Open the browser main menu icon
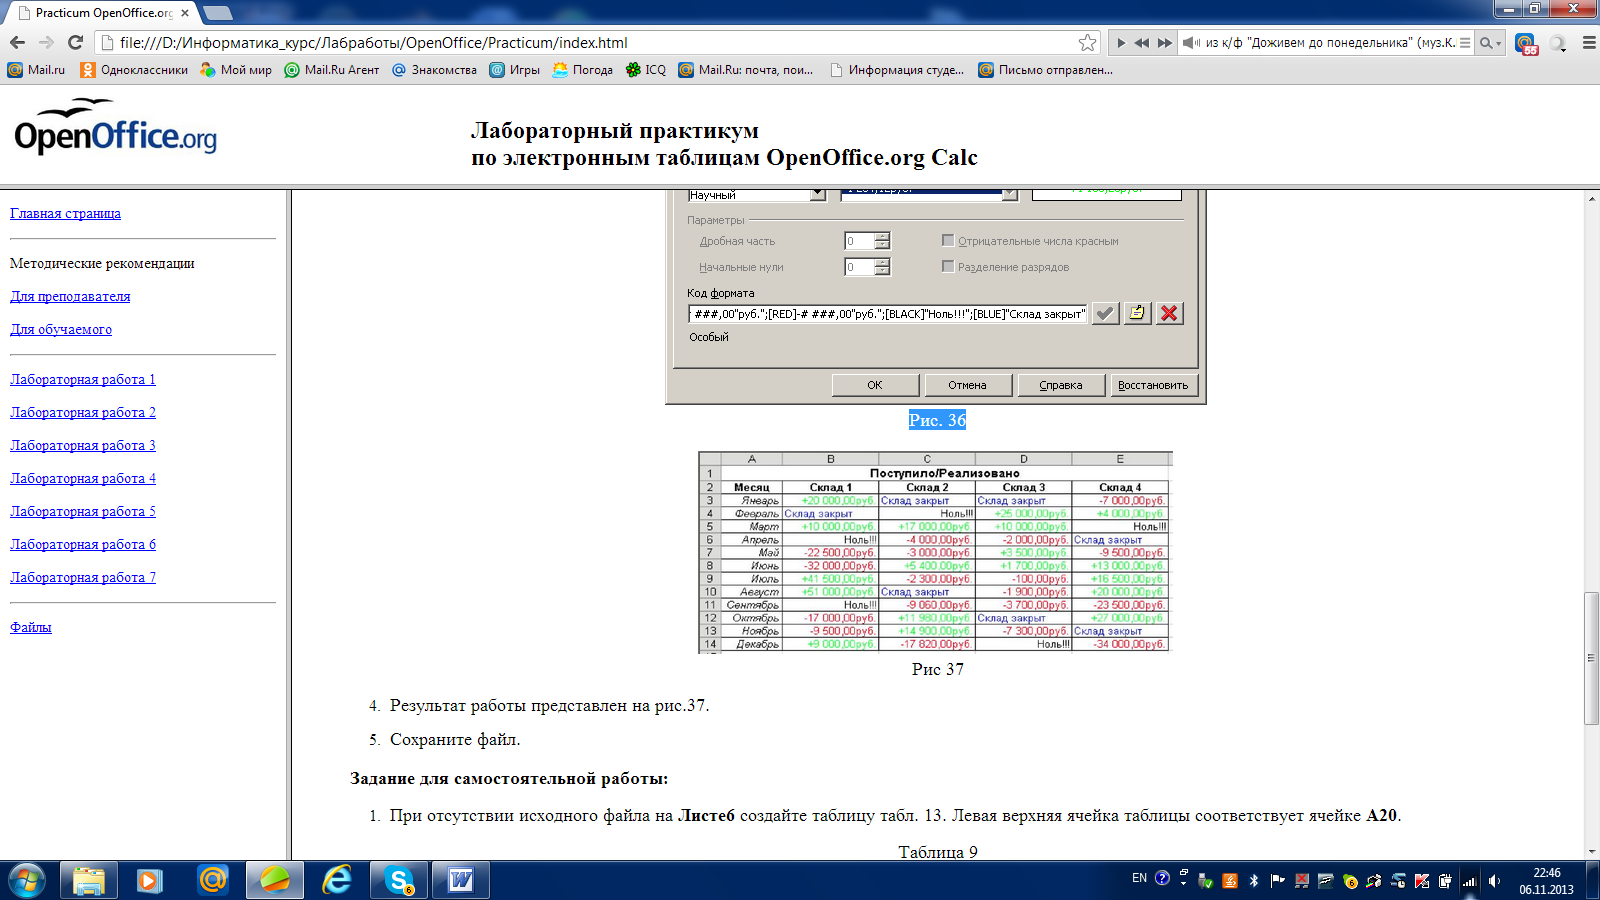The width and height of the screenshot is (1600, 900). click(x=1589, y=43)
